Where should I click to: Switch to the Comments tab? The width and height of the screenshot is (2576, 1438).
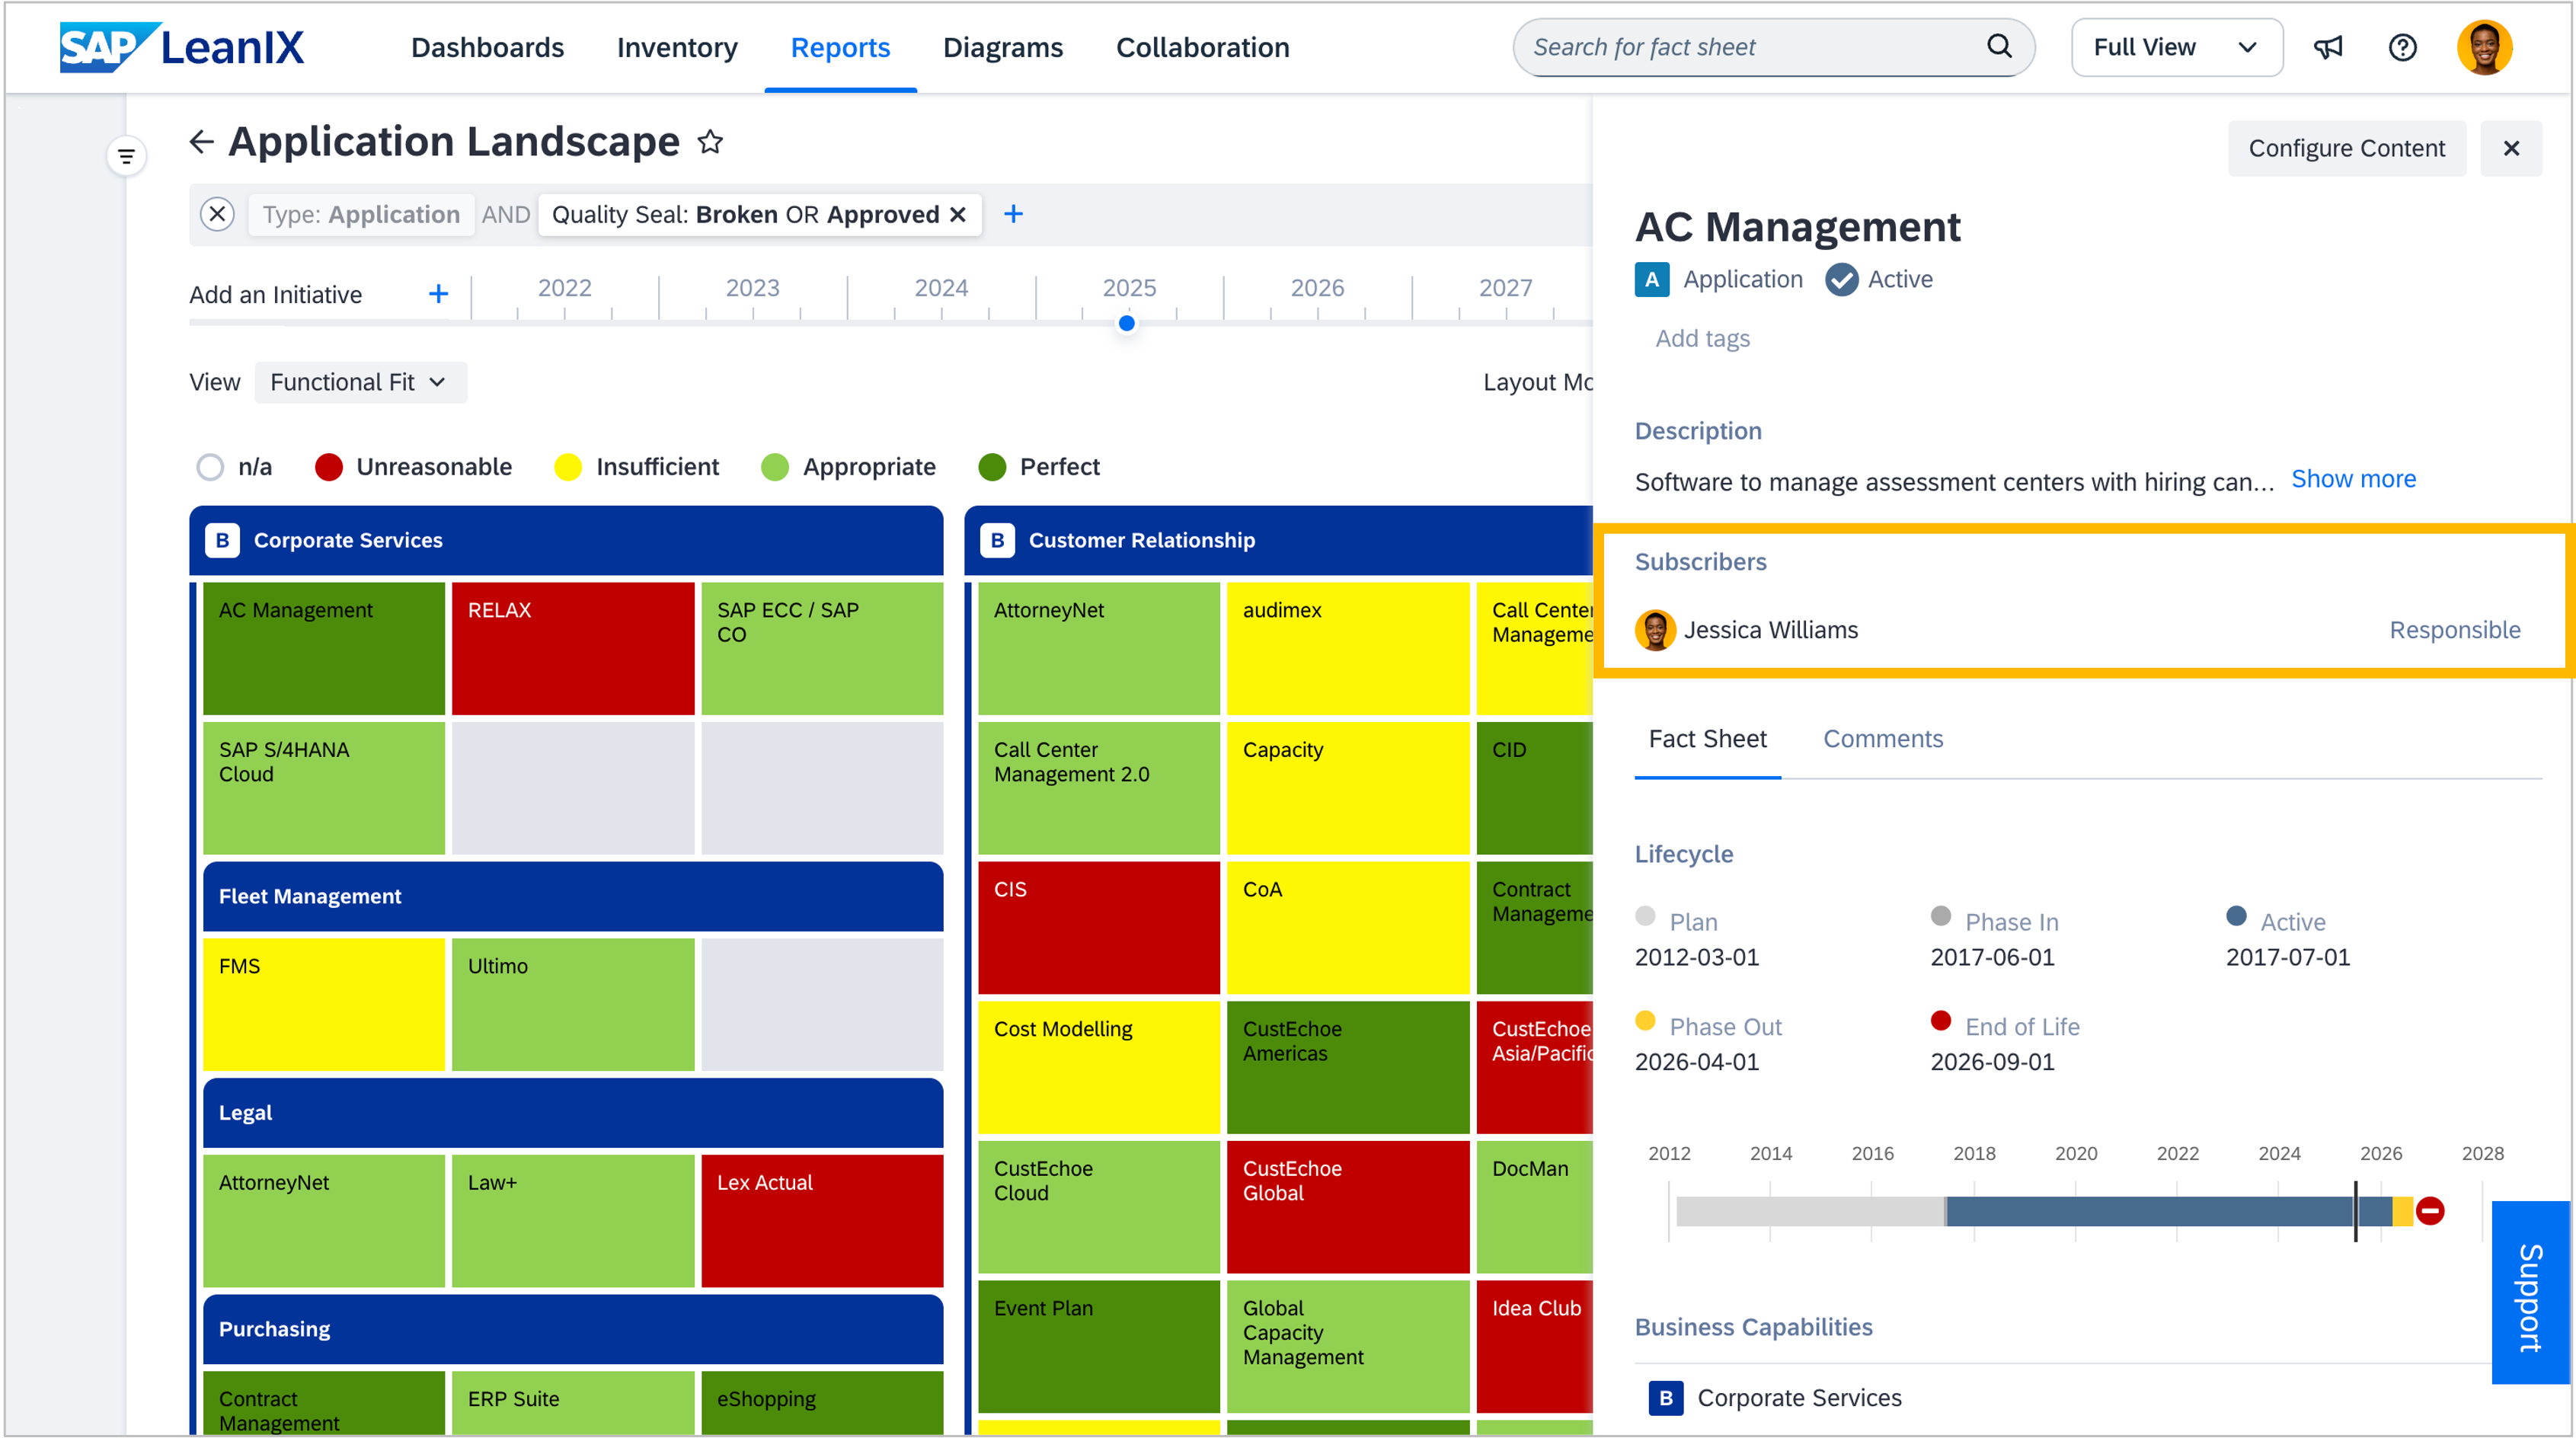(x=1882, y=739)
